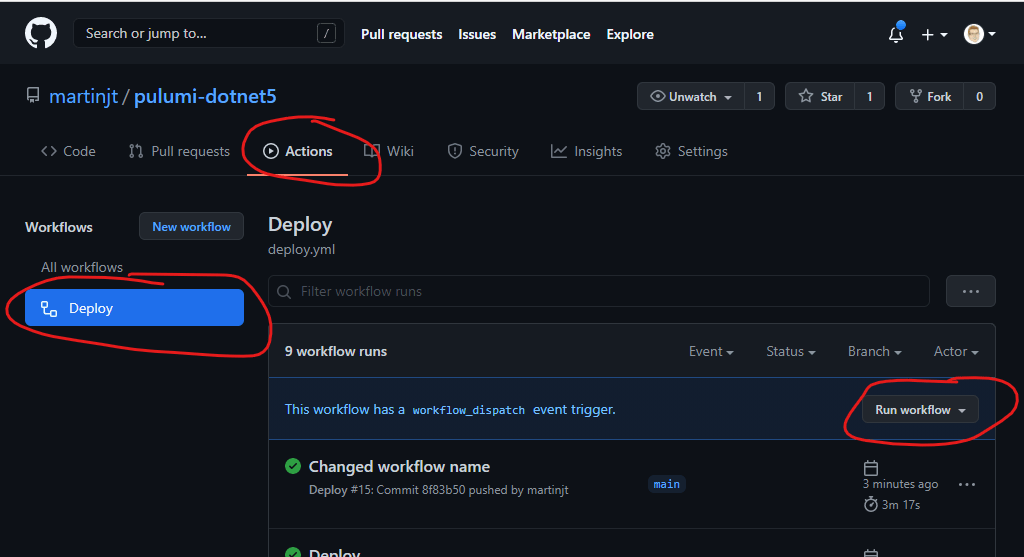Click the Filter workflow runs field
This screenshot has width=1024, height=557.
coord(598,292)
